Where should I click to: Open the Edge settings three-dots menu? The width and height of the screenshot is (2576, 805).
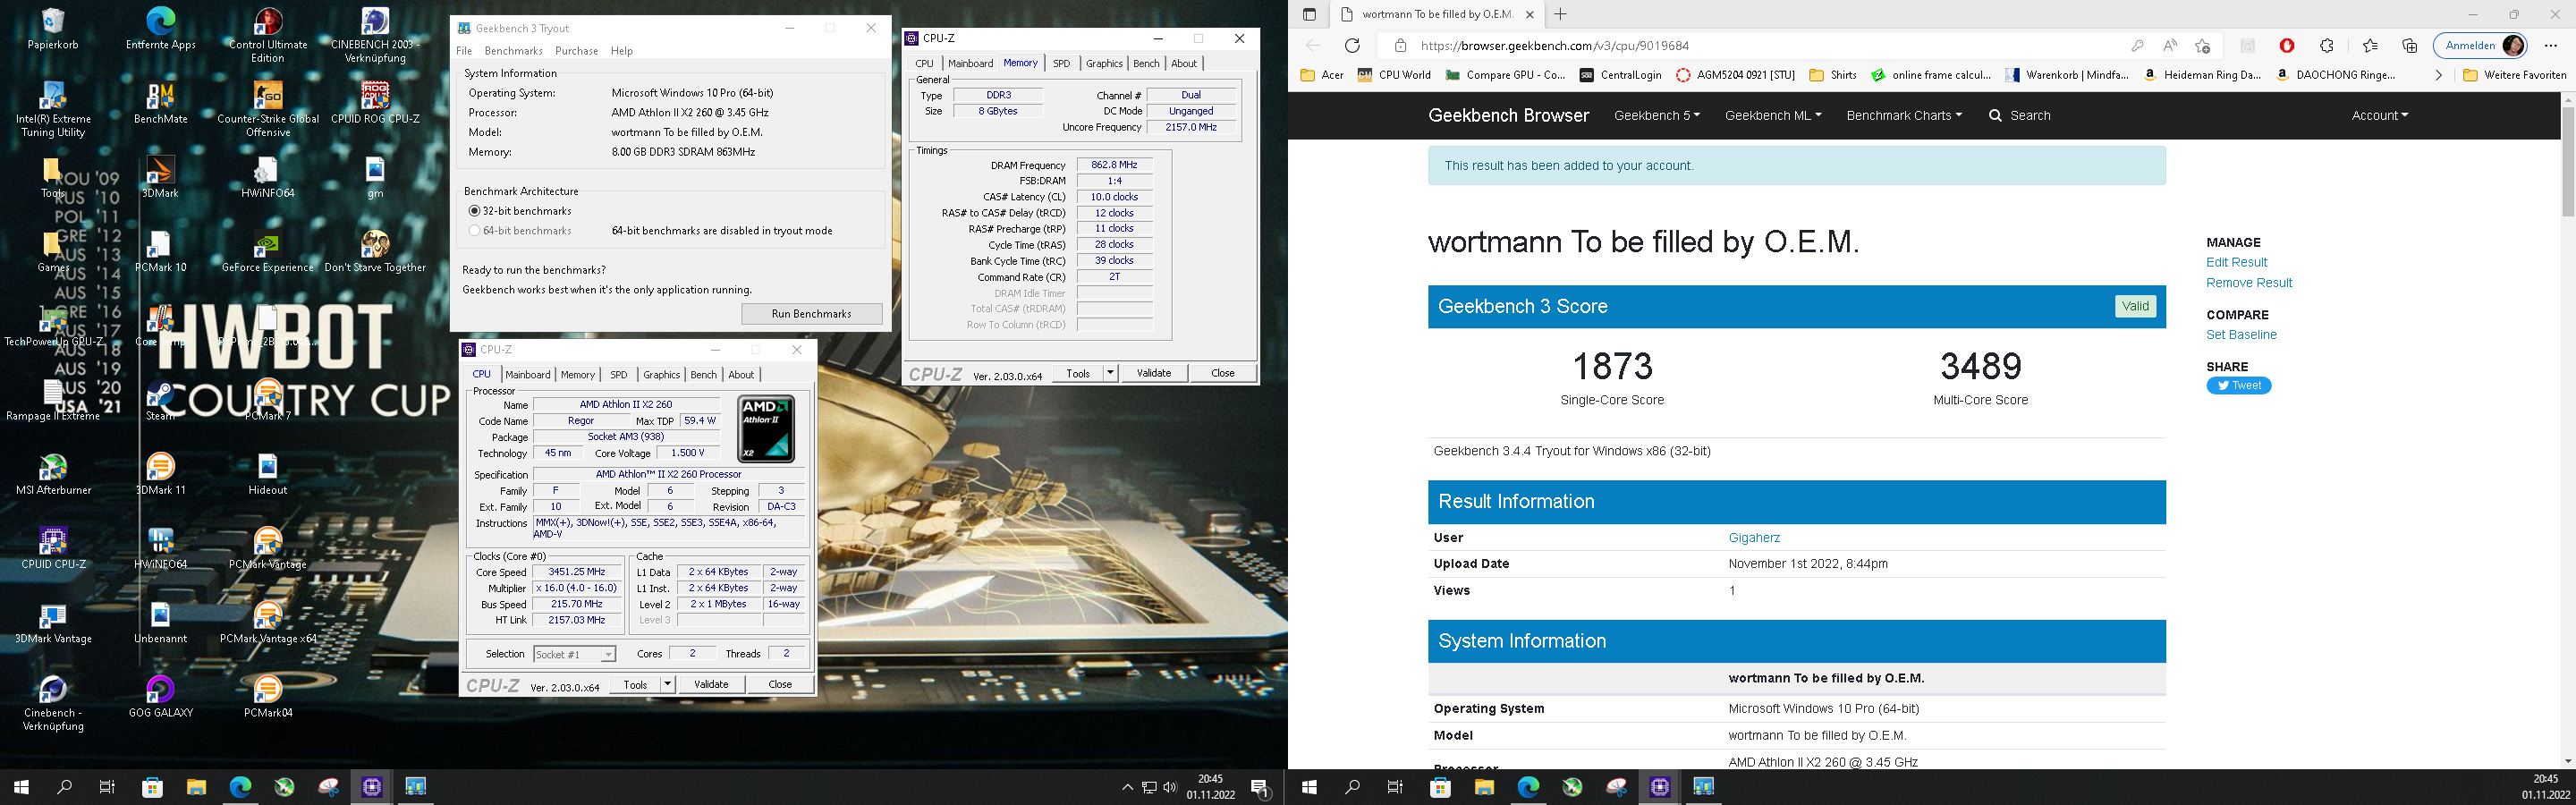(2550, 46)
